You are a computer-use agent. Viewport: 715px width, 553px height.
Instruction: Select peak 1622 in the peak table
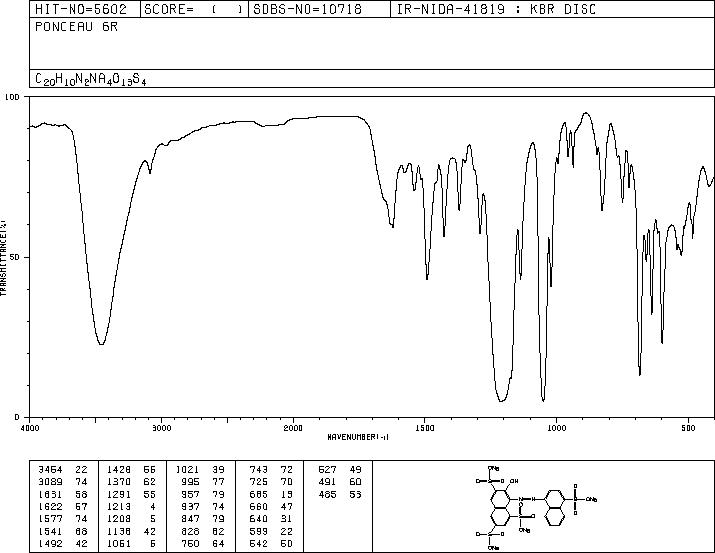pyautogui.click(x=50, y=506)
